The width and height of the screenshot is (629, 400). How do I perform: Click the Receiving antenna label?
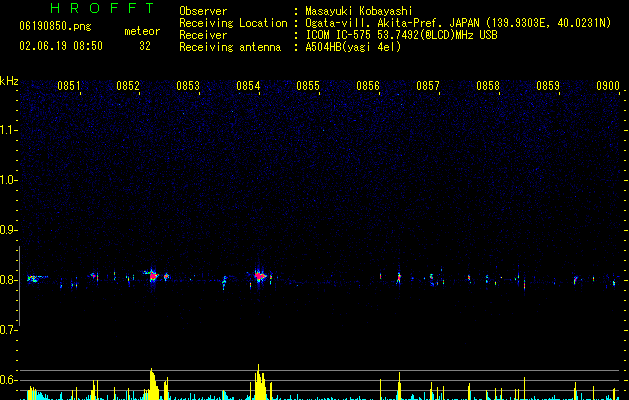(230, 47)
